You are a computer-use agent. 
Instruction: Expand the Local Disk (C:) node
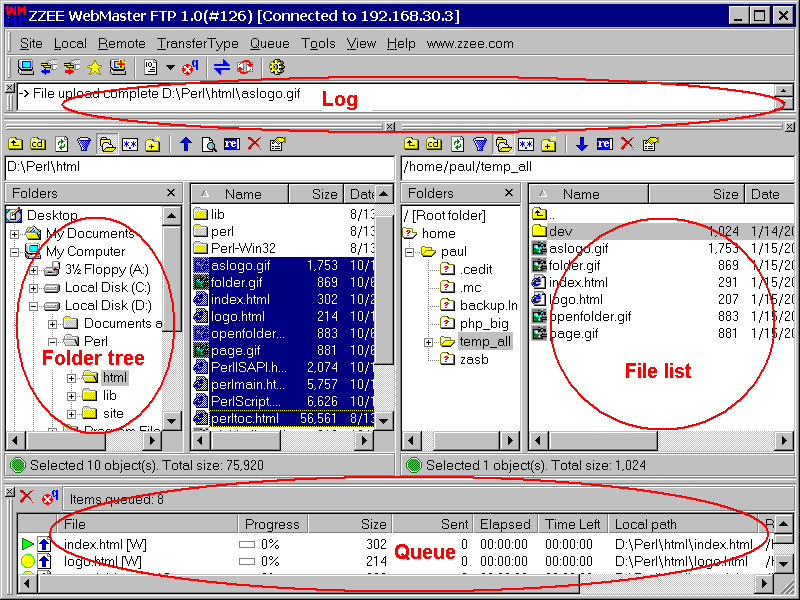pyautogui.click(x=34, y=288)
